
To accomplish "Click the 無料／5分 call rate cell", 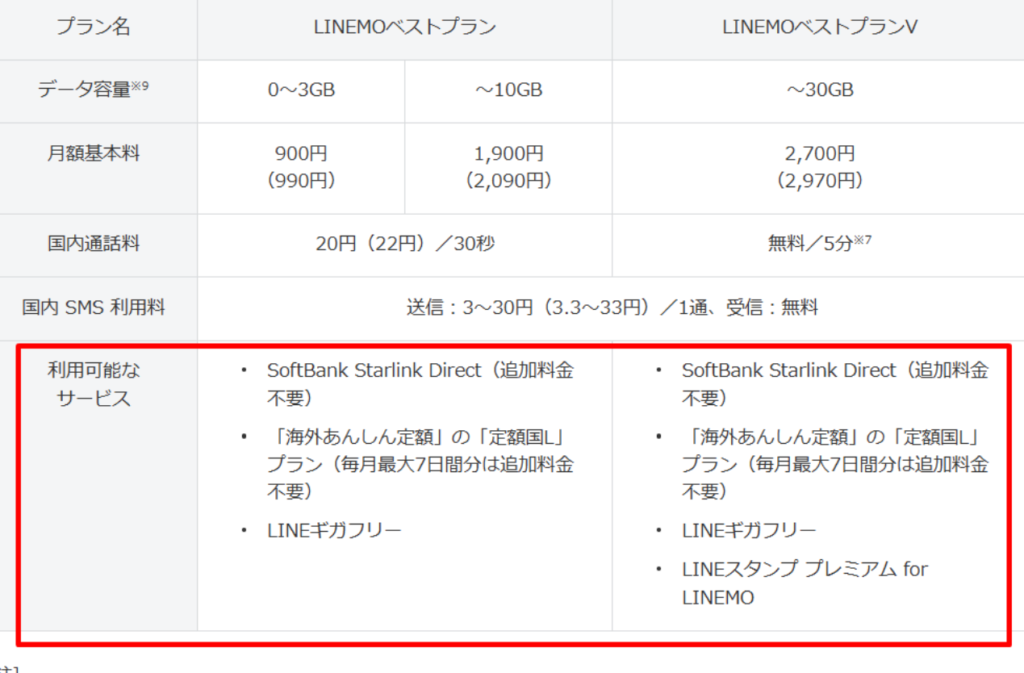I will pos(820,243).
